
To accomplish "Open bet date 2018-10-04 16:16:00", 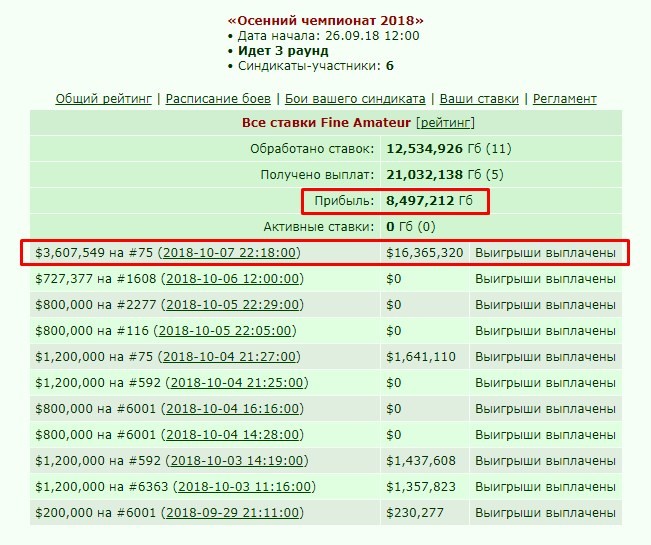I will pyautogui.click(x=232, y=409).
